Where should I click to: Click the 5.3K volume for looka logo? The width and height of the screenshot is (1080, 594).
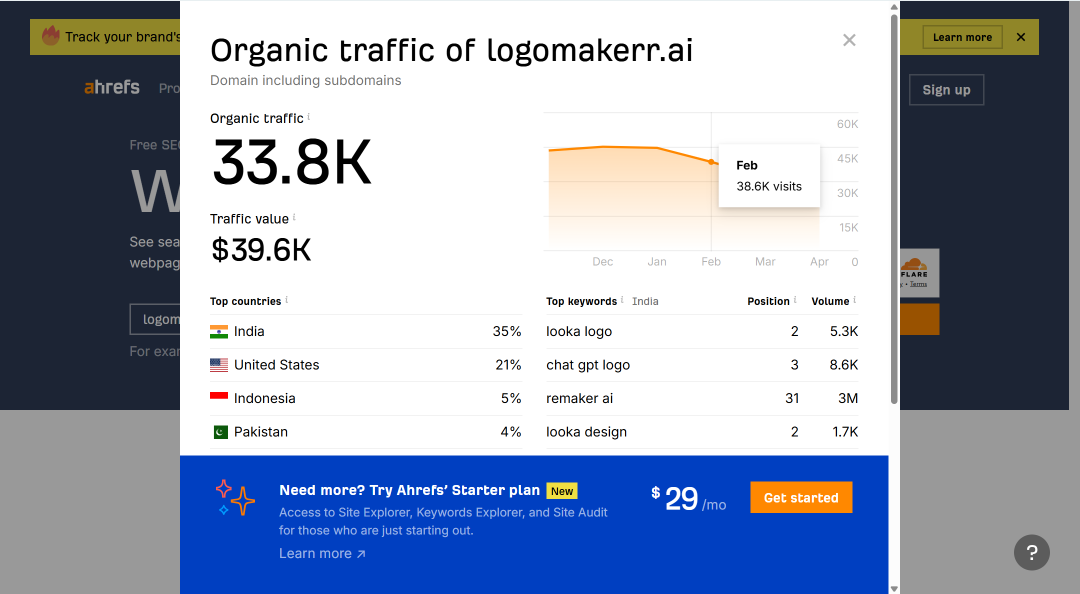pyautogui.click(x=844, y=331)
